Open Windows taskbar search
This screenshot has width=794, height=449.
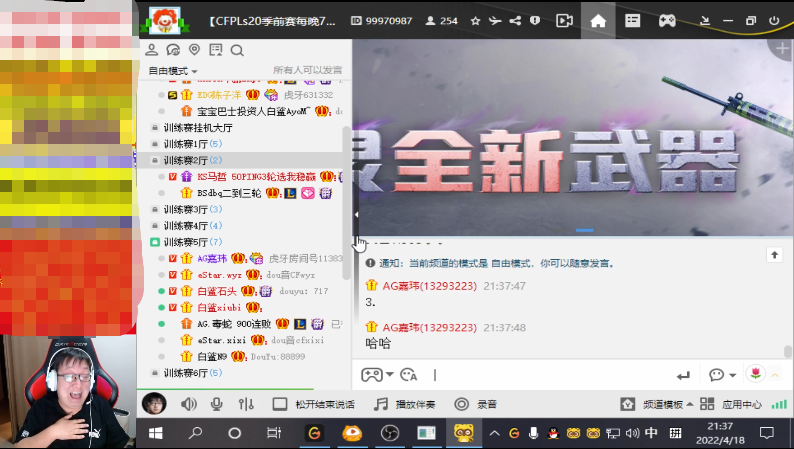(195, 433)
